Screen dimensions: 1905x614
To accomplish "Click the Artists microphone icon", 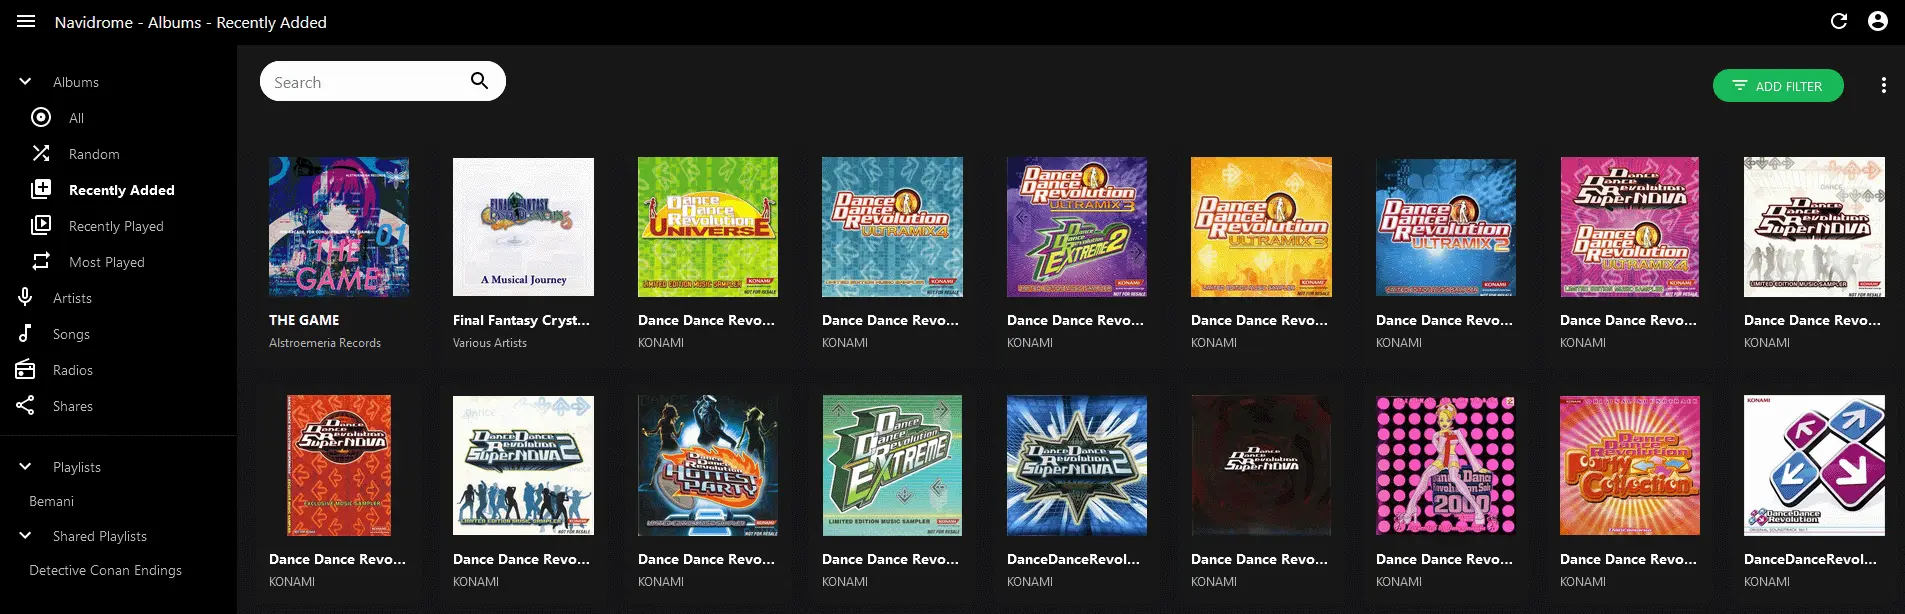I will (x=25, y=297).
